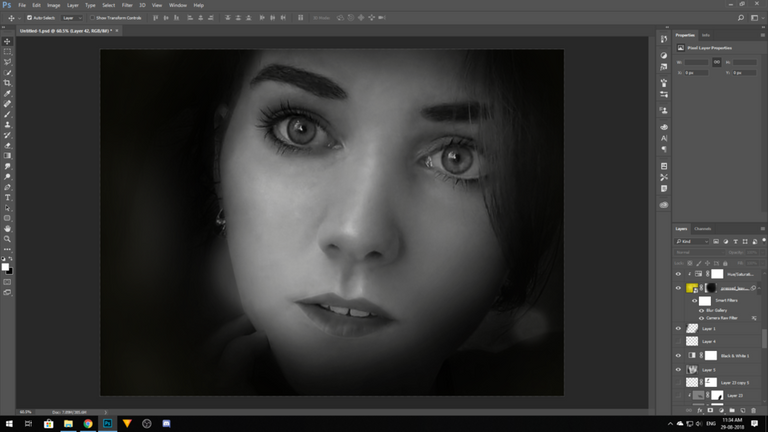Enable Show Transform Controls checkbox
The width and height of the screenshot is (768, 432).
(x=94, y=18)
